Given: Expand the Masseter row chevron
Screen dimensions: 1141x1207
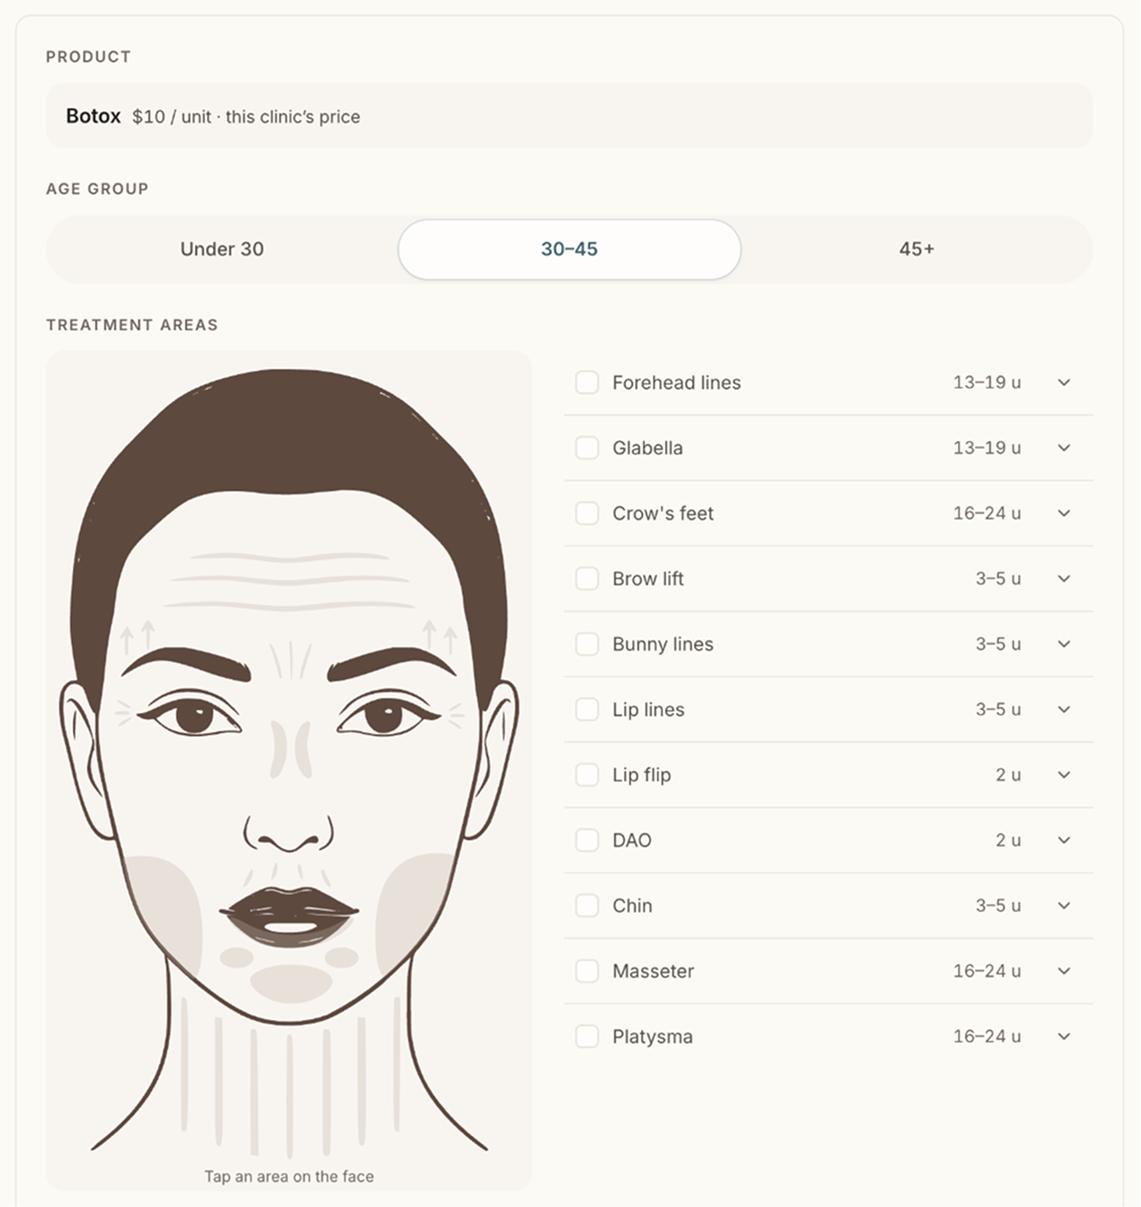Looking at the screenshot, I should 1064,971.
